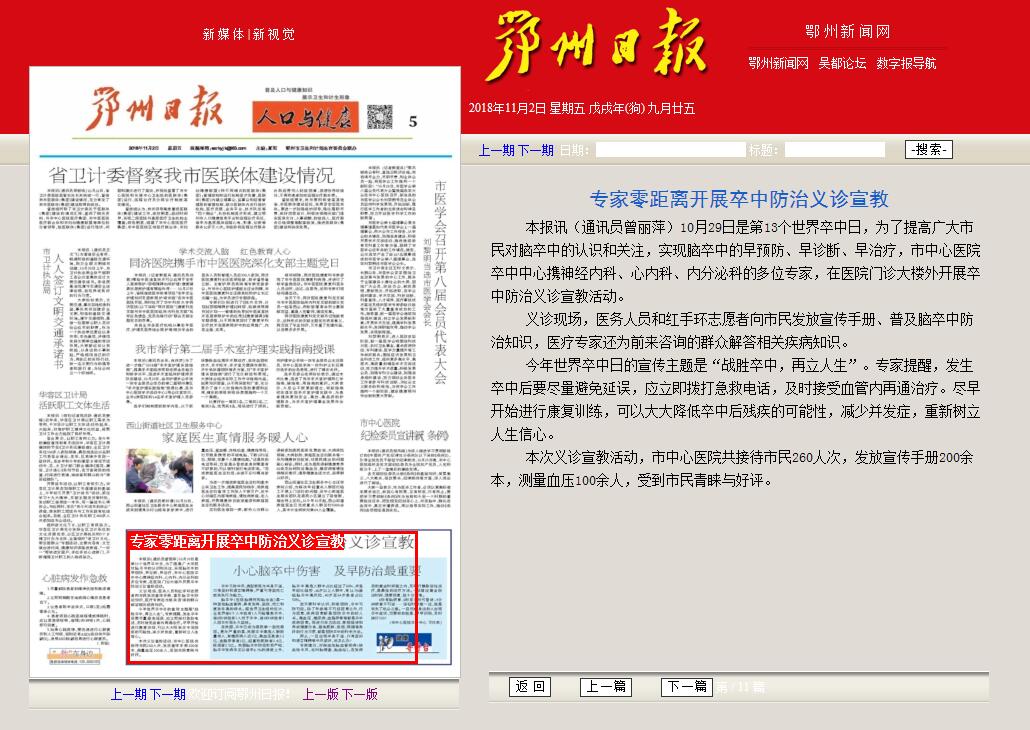This screenshot has width=1030, height=730.
Task: Open the article 纪检委员宣讲新条例
Action: pyautogui.click(x=405, y=435)
